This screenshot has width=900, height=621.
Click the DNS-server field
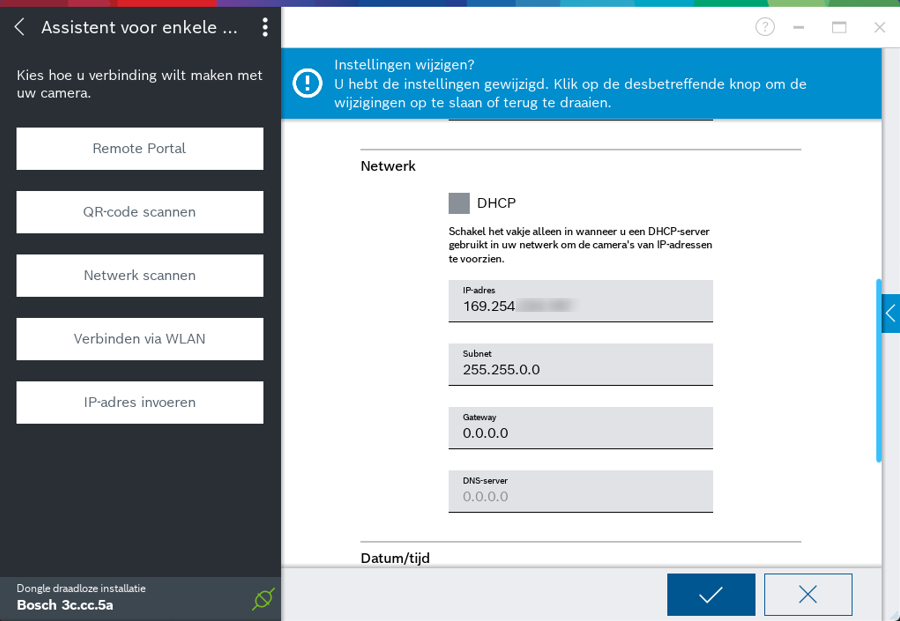[580, 491]
